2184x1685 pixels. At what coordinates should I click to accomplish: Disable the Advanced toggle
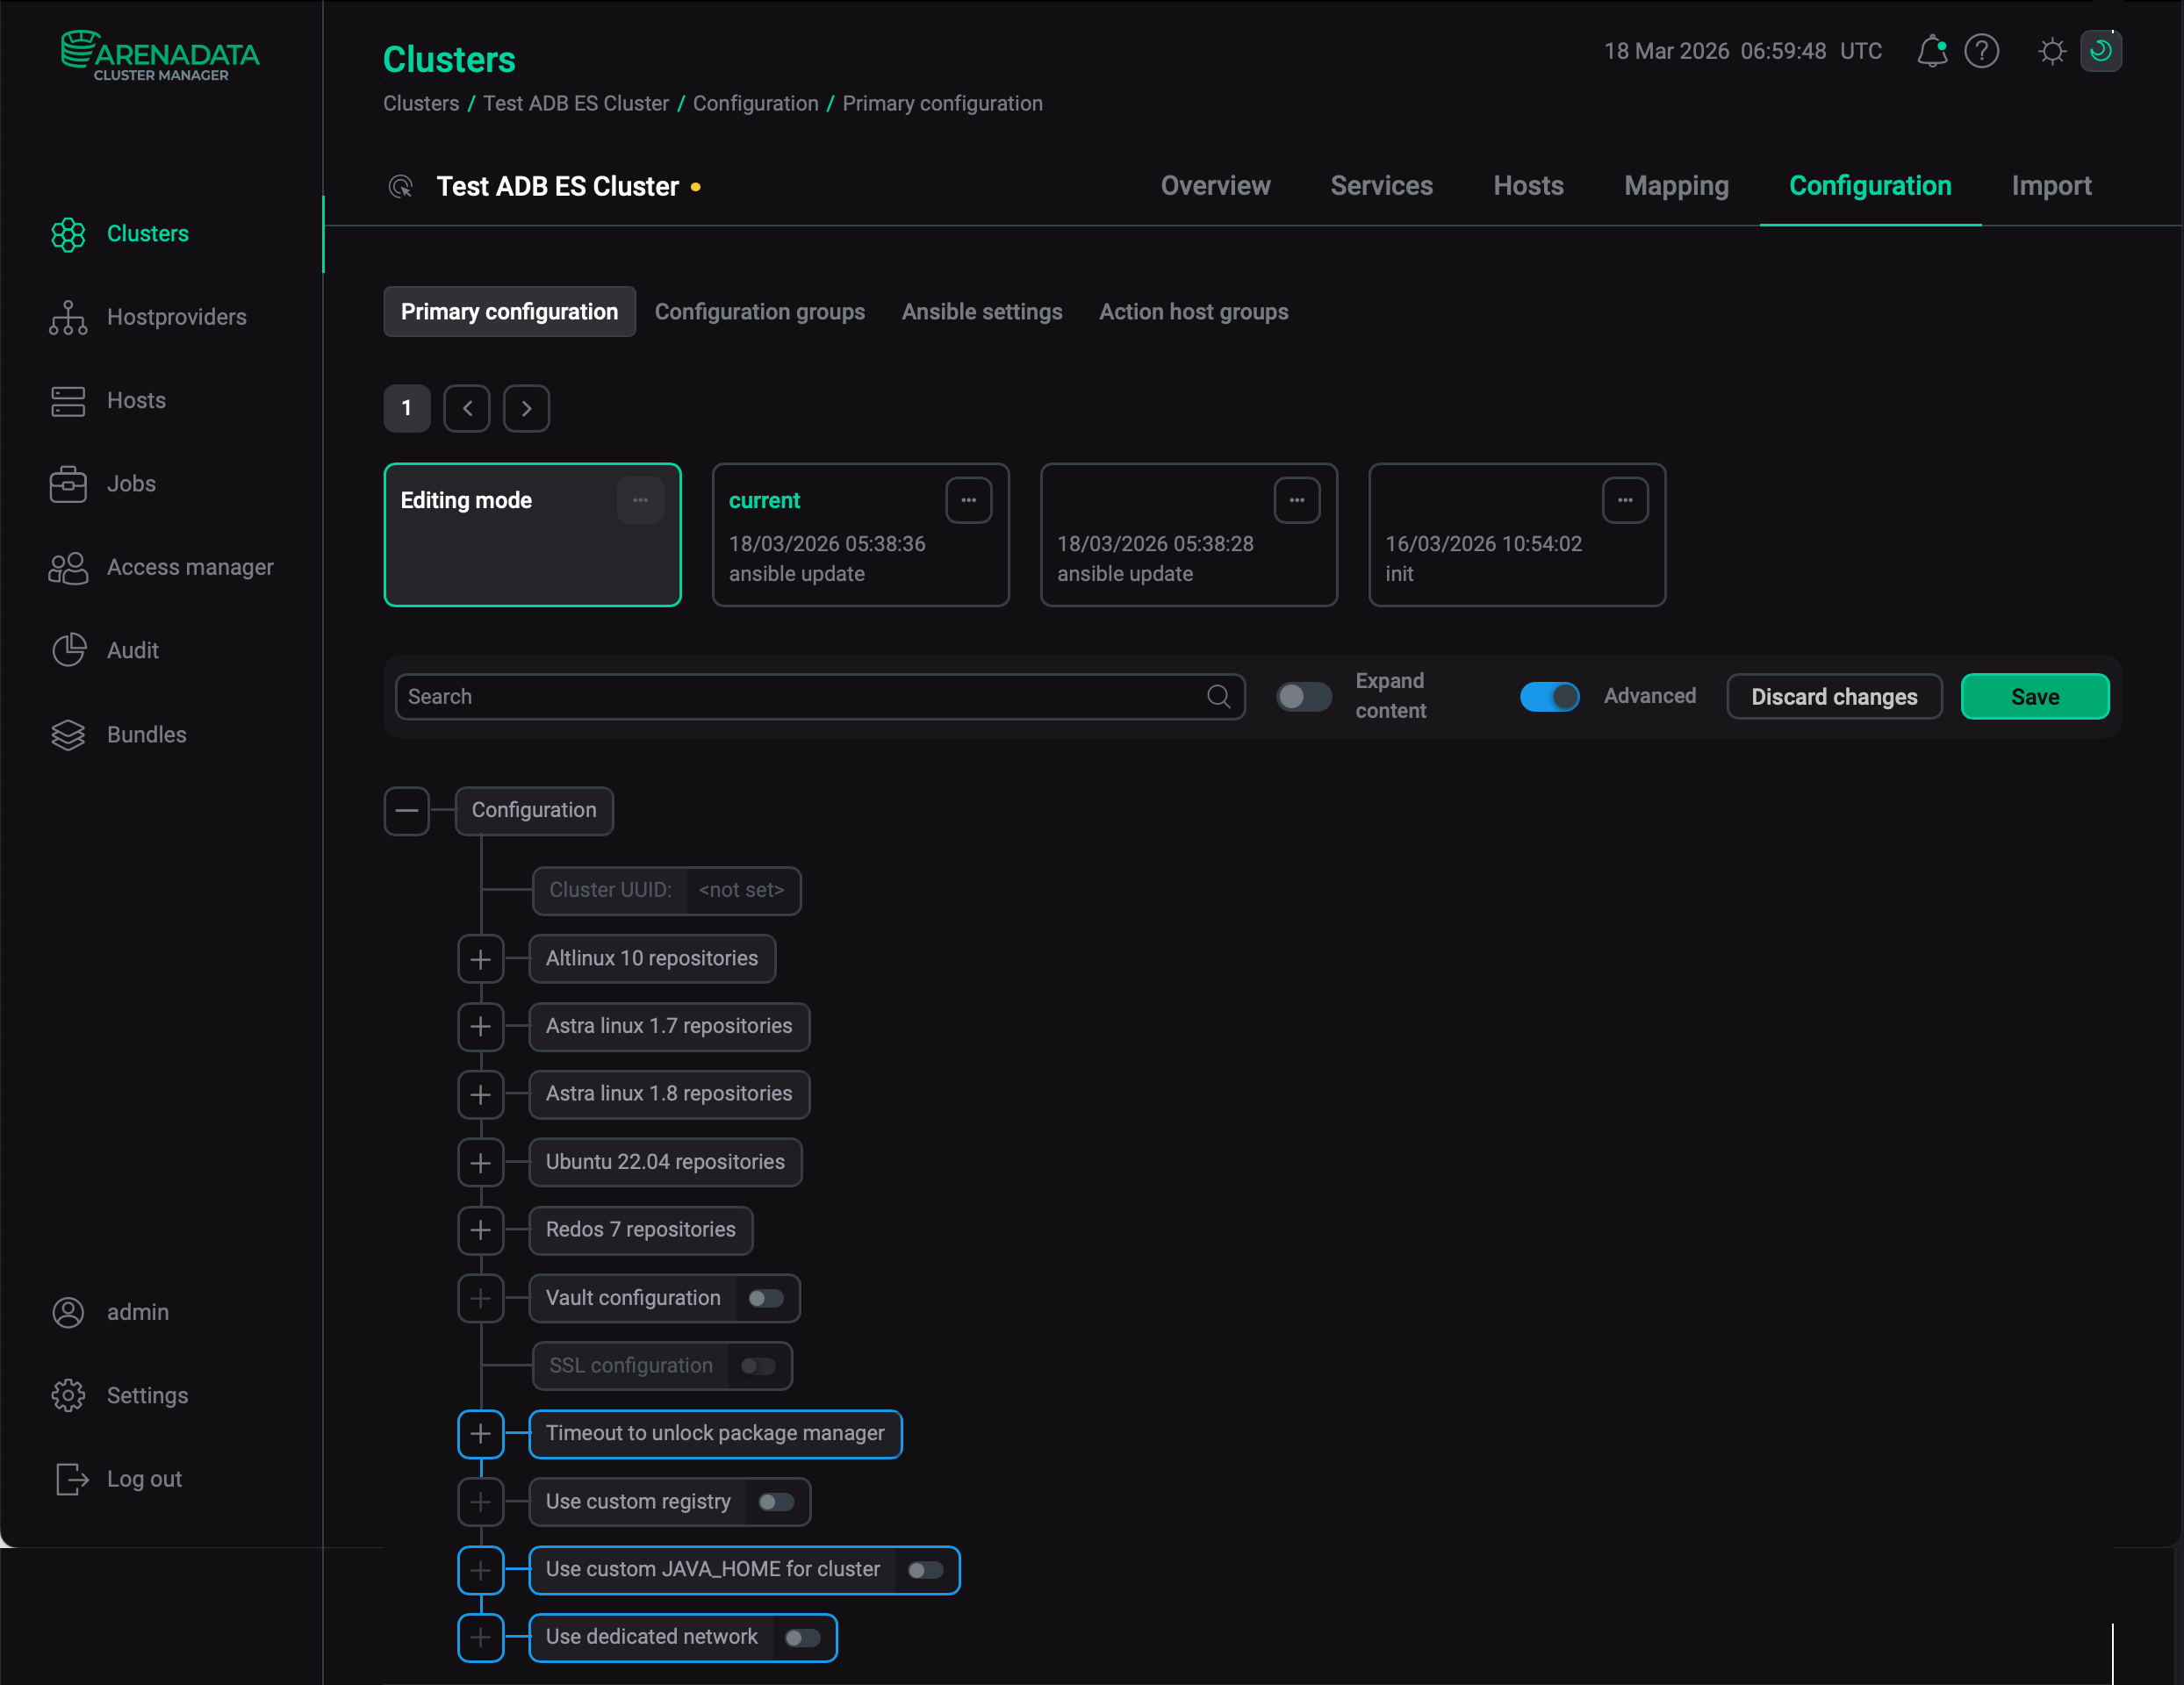(x=1549, y=696)
